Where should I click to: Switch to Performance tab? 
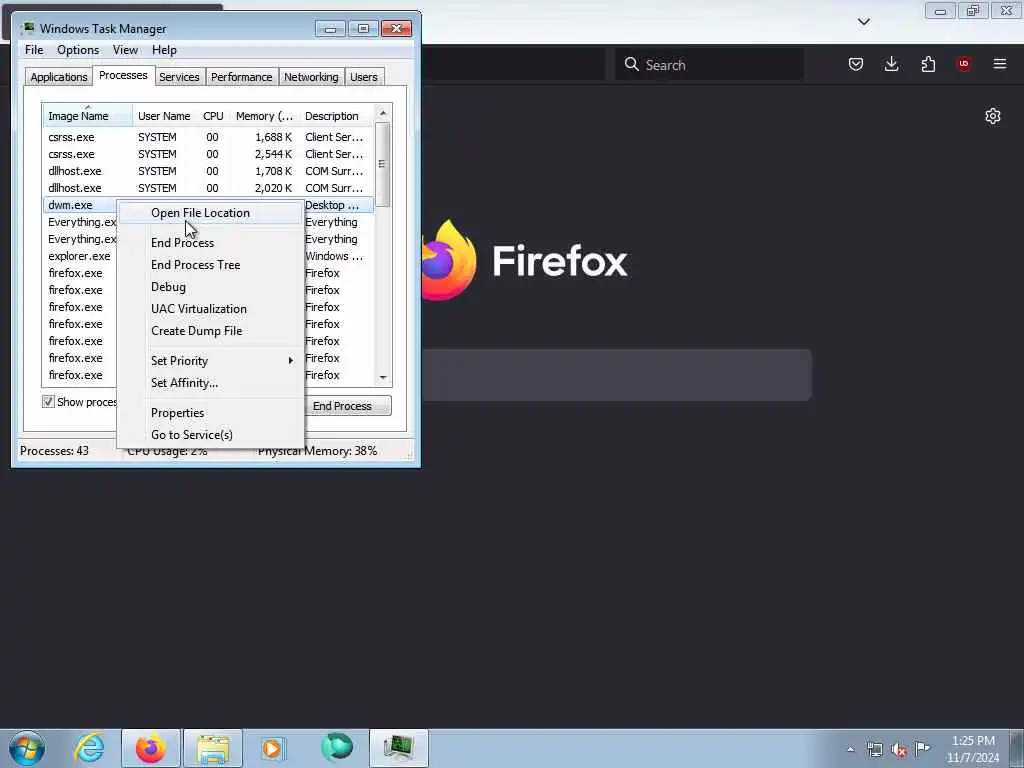[x=242, y=77]
